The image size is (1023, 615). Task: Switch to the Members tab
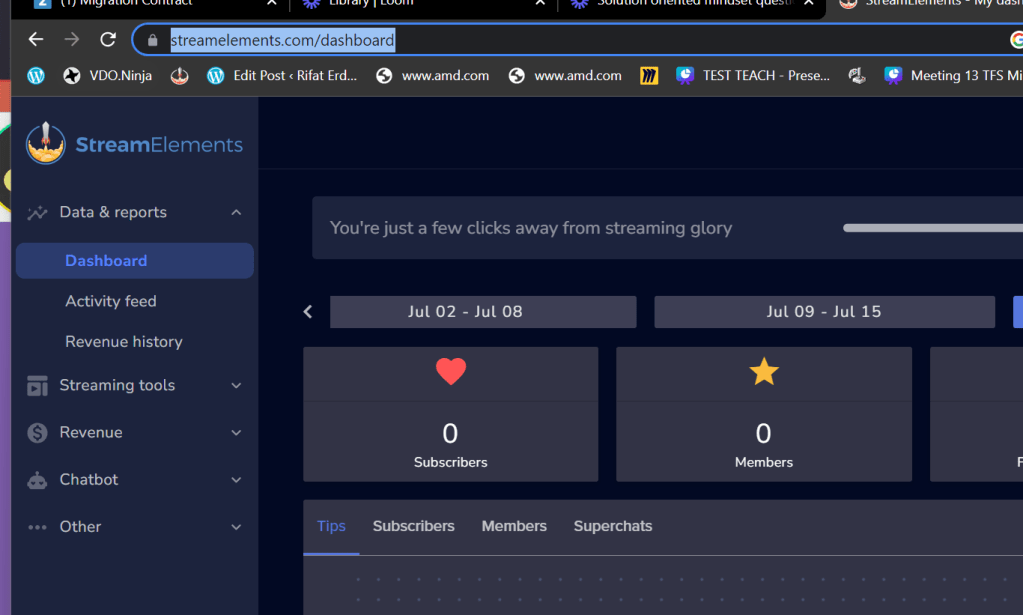pyautogui.click(x=514, y=526)
